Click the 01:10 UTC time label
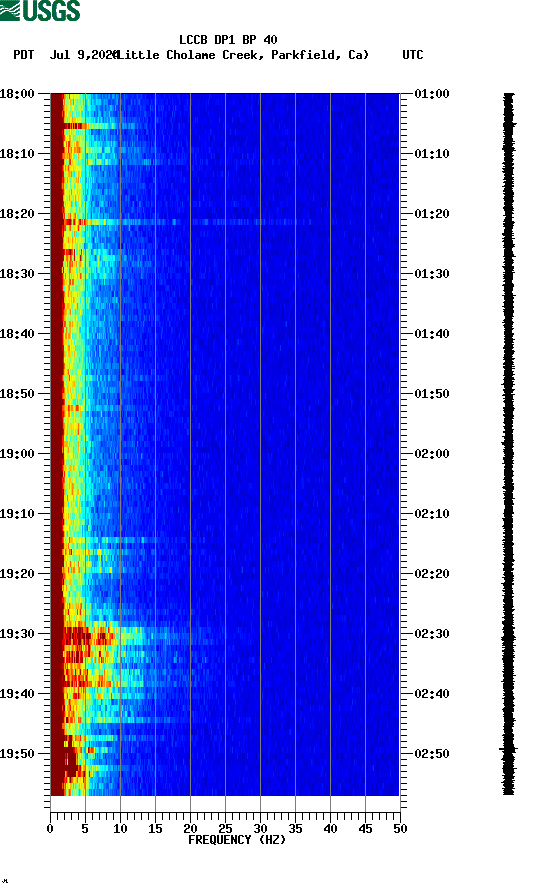552x892 pixels. [x=432, y=154]
